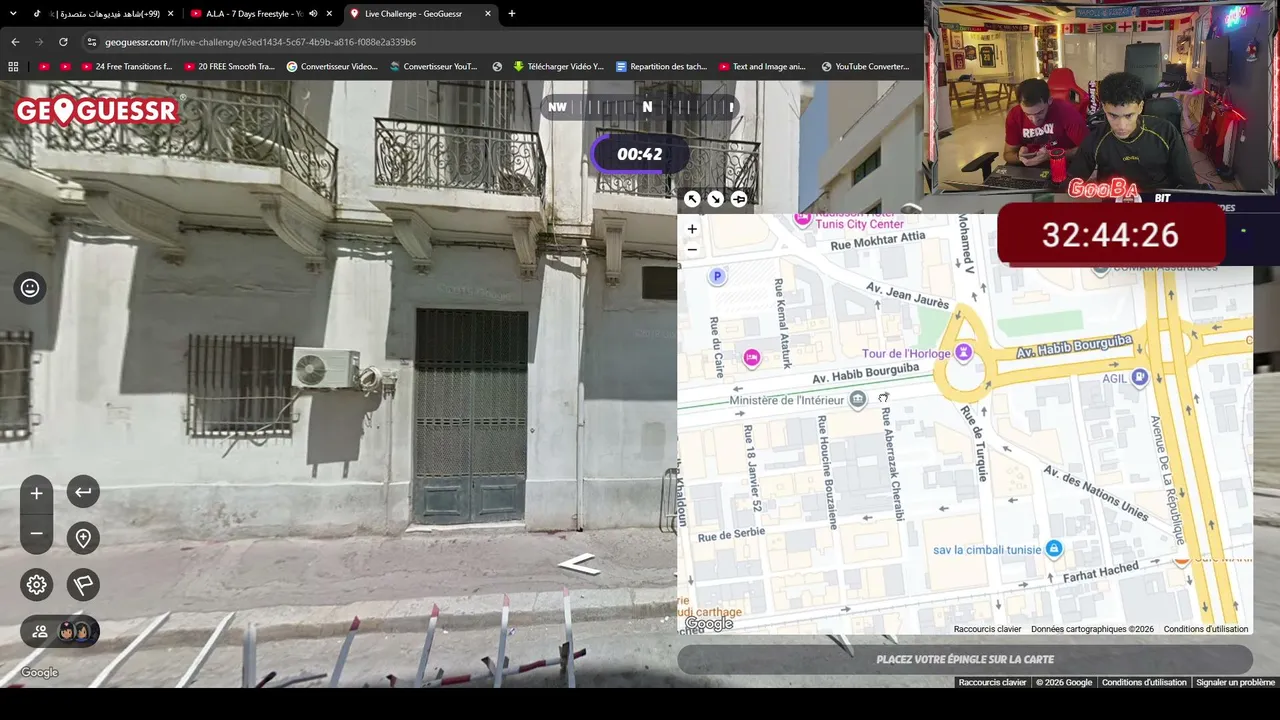The image size is (1280, 720).
Task: Move forward using the street view arrow
Action: (x=578, y=565)
